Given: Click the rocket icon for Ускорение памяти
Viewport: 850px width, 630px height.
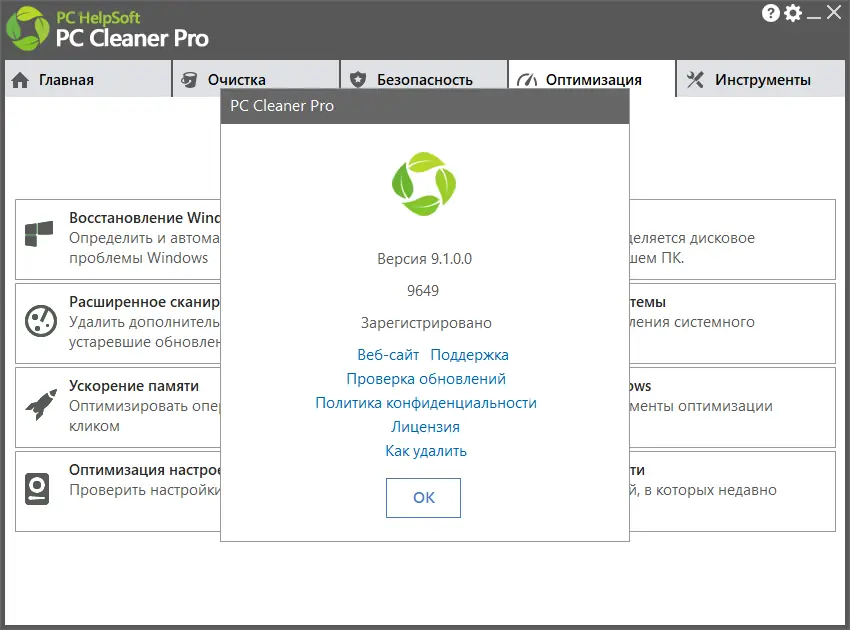Looking at the screenshot, I should 41,404.
